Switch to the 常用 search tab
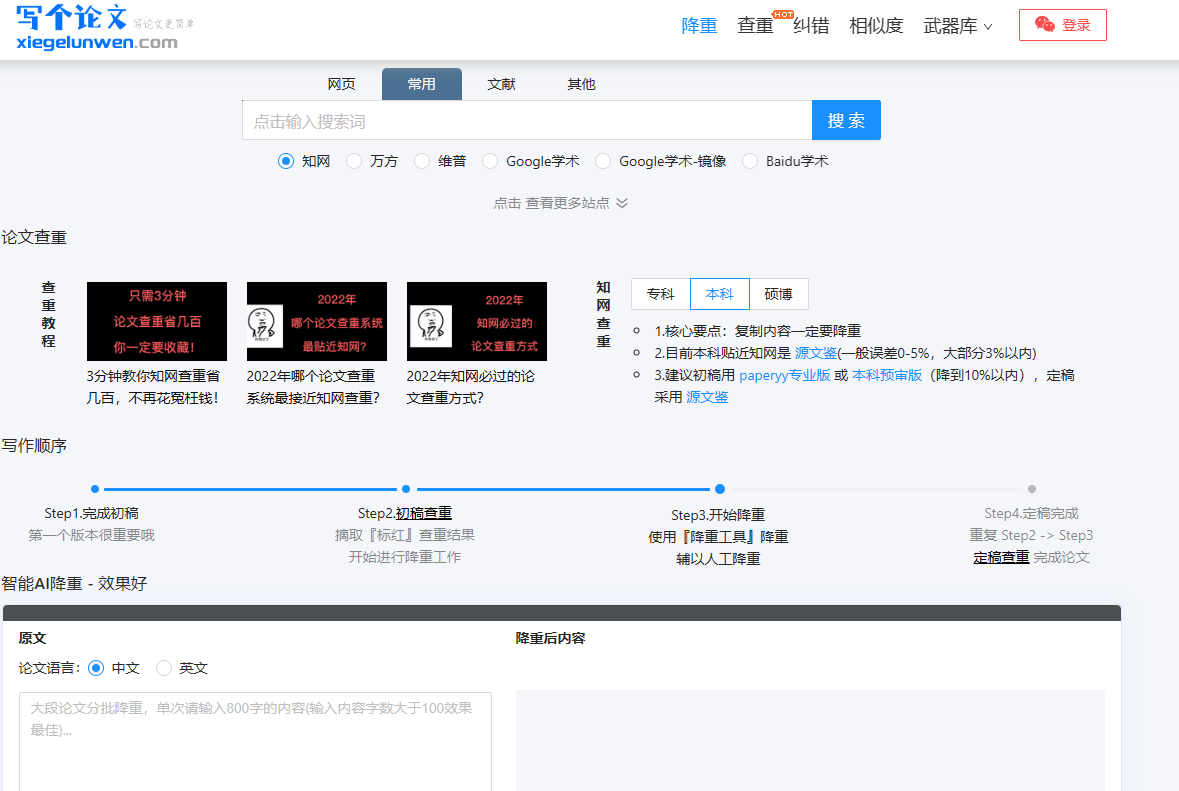This screenshot has height=791, width=1179. (422, 84)
